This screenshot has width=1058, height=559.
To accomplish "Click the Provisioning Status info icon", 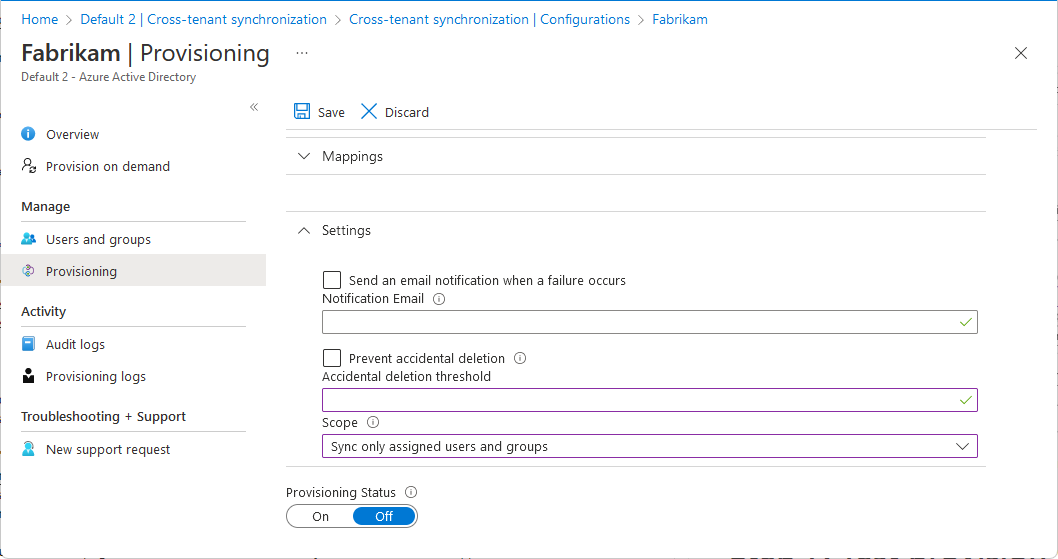I will pyautogui.click(x=411, y=492).
